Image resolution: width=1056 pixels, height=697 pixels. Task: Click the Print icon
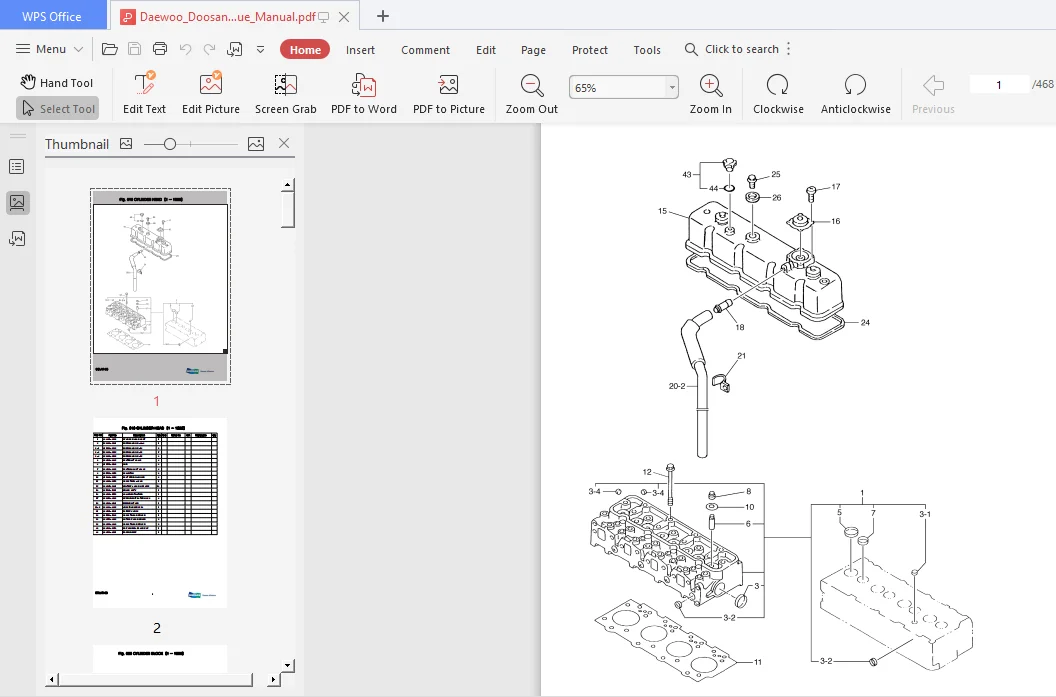[x=160, y=49]
